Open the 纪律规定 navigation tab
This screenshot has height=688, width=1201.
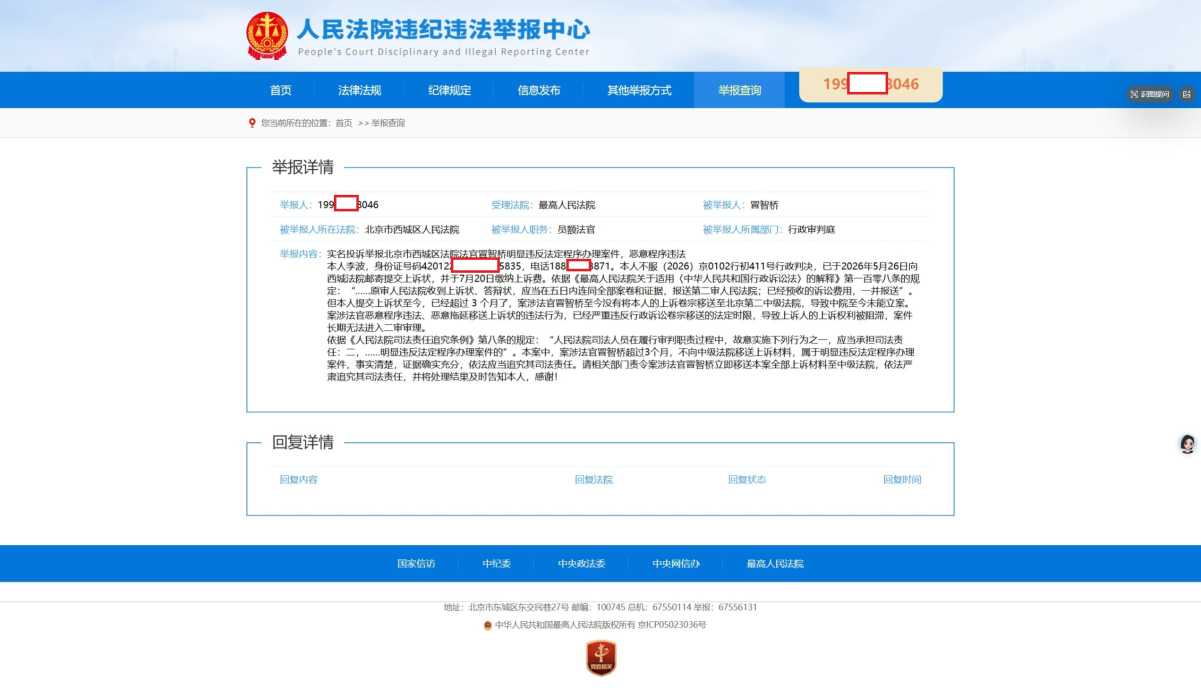tap(449, 90)
